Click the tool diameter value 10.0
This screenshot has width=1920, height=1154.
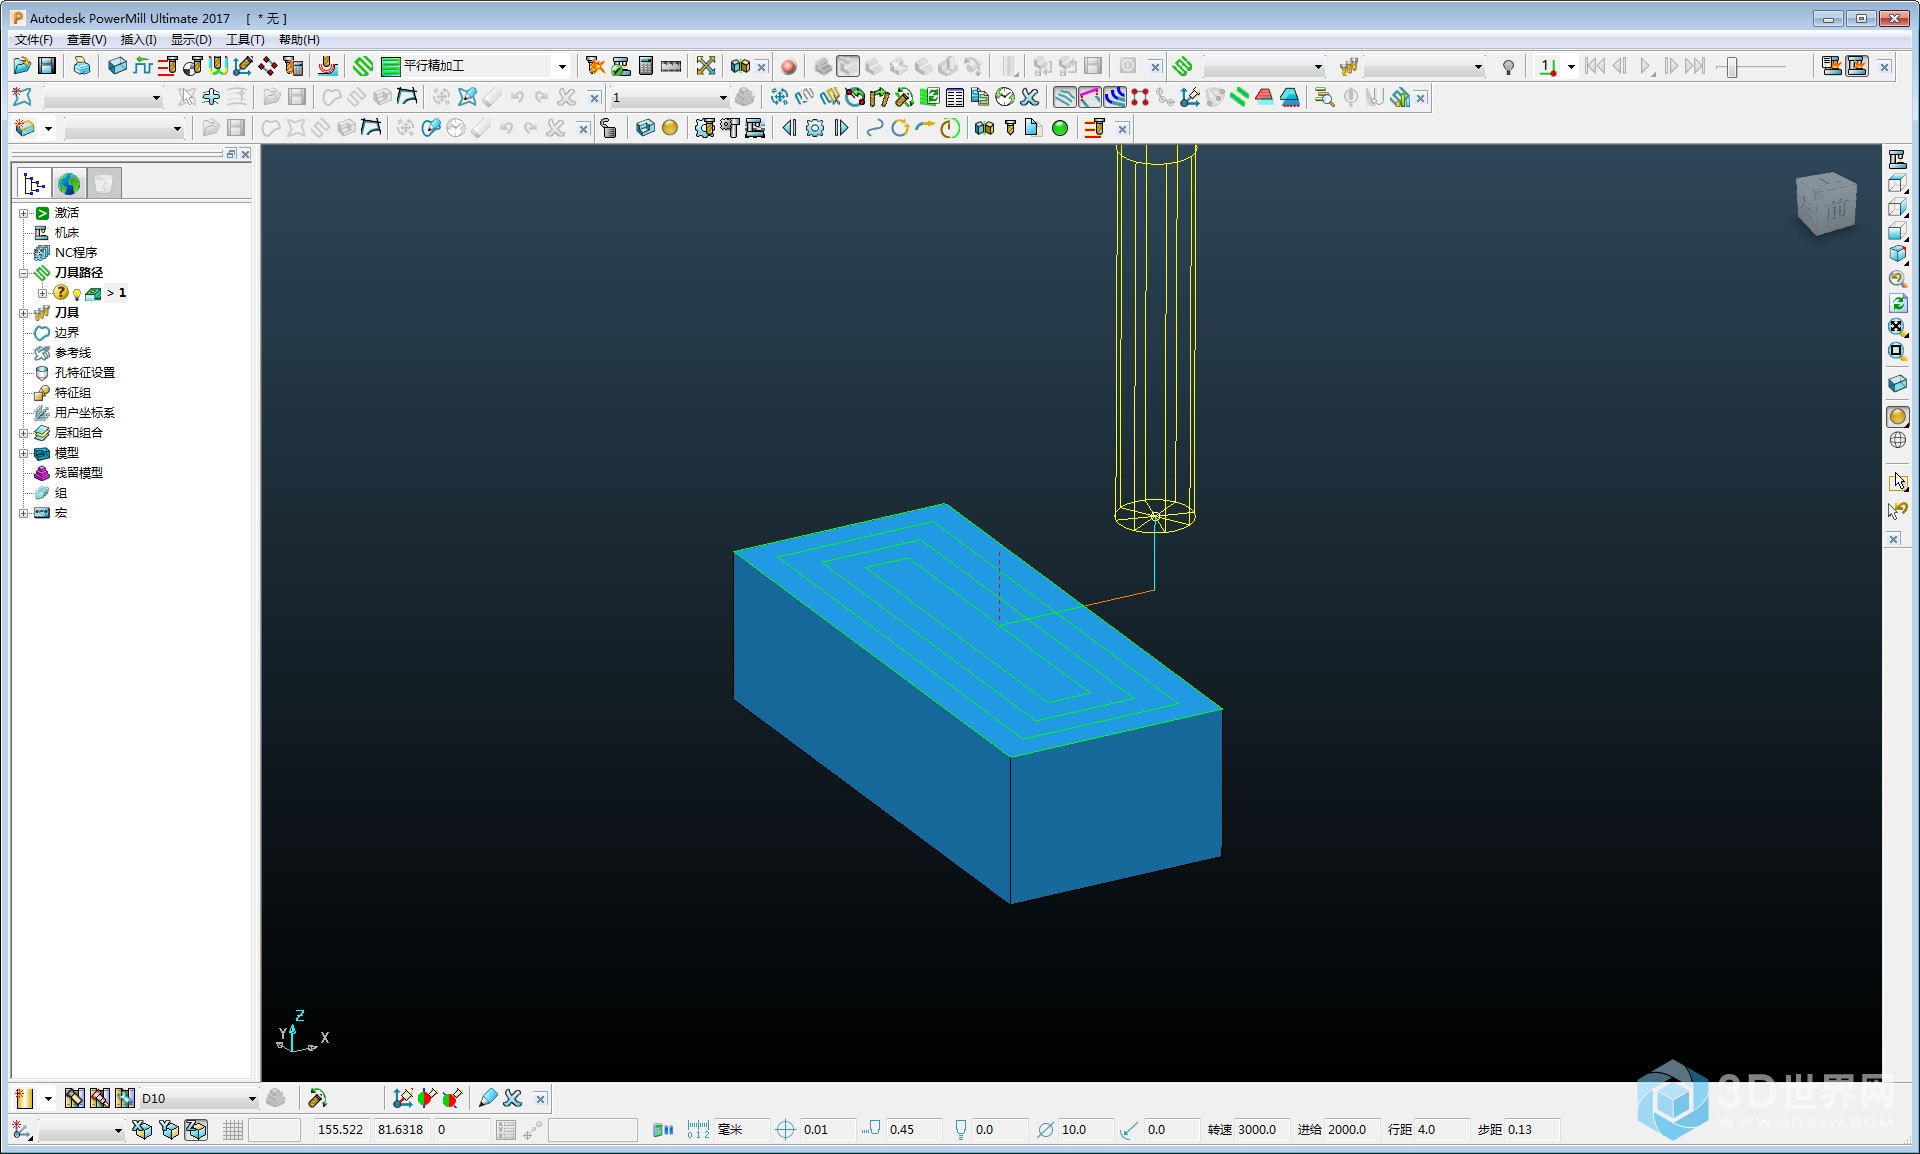click(x=1085, y=1129)
